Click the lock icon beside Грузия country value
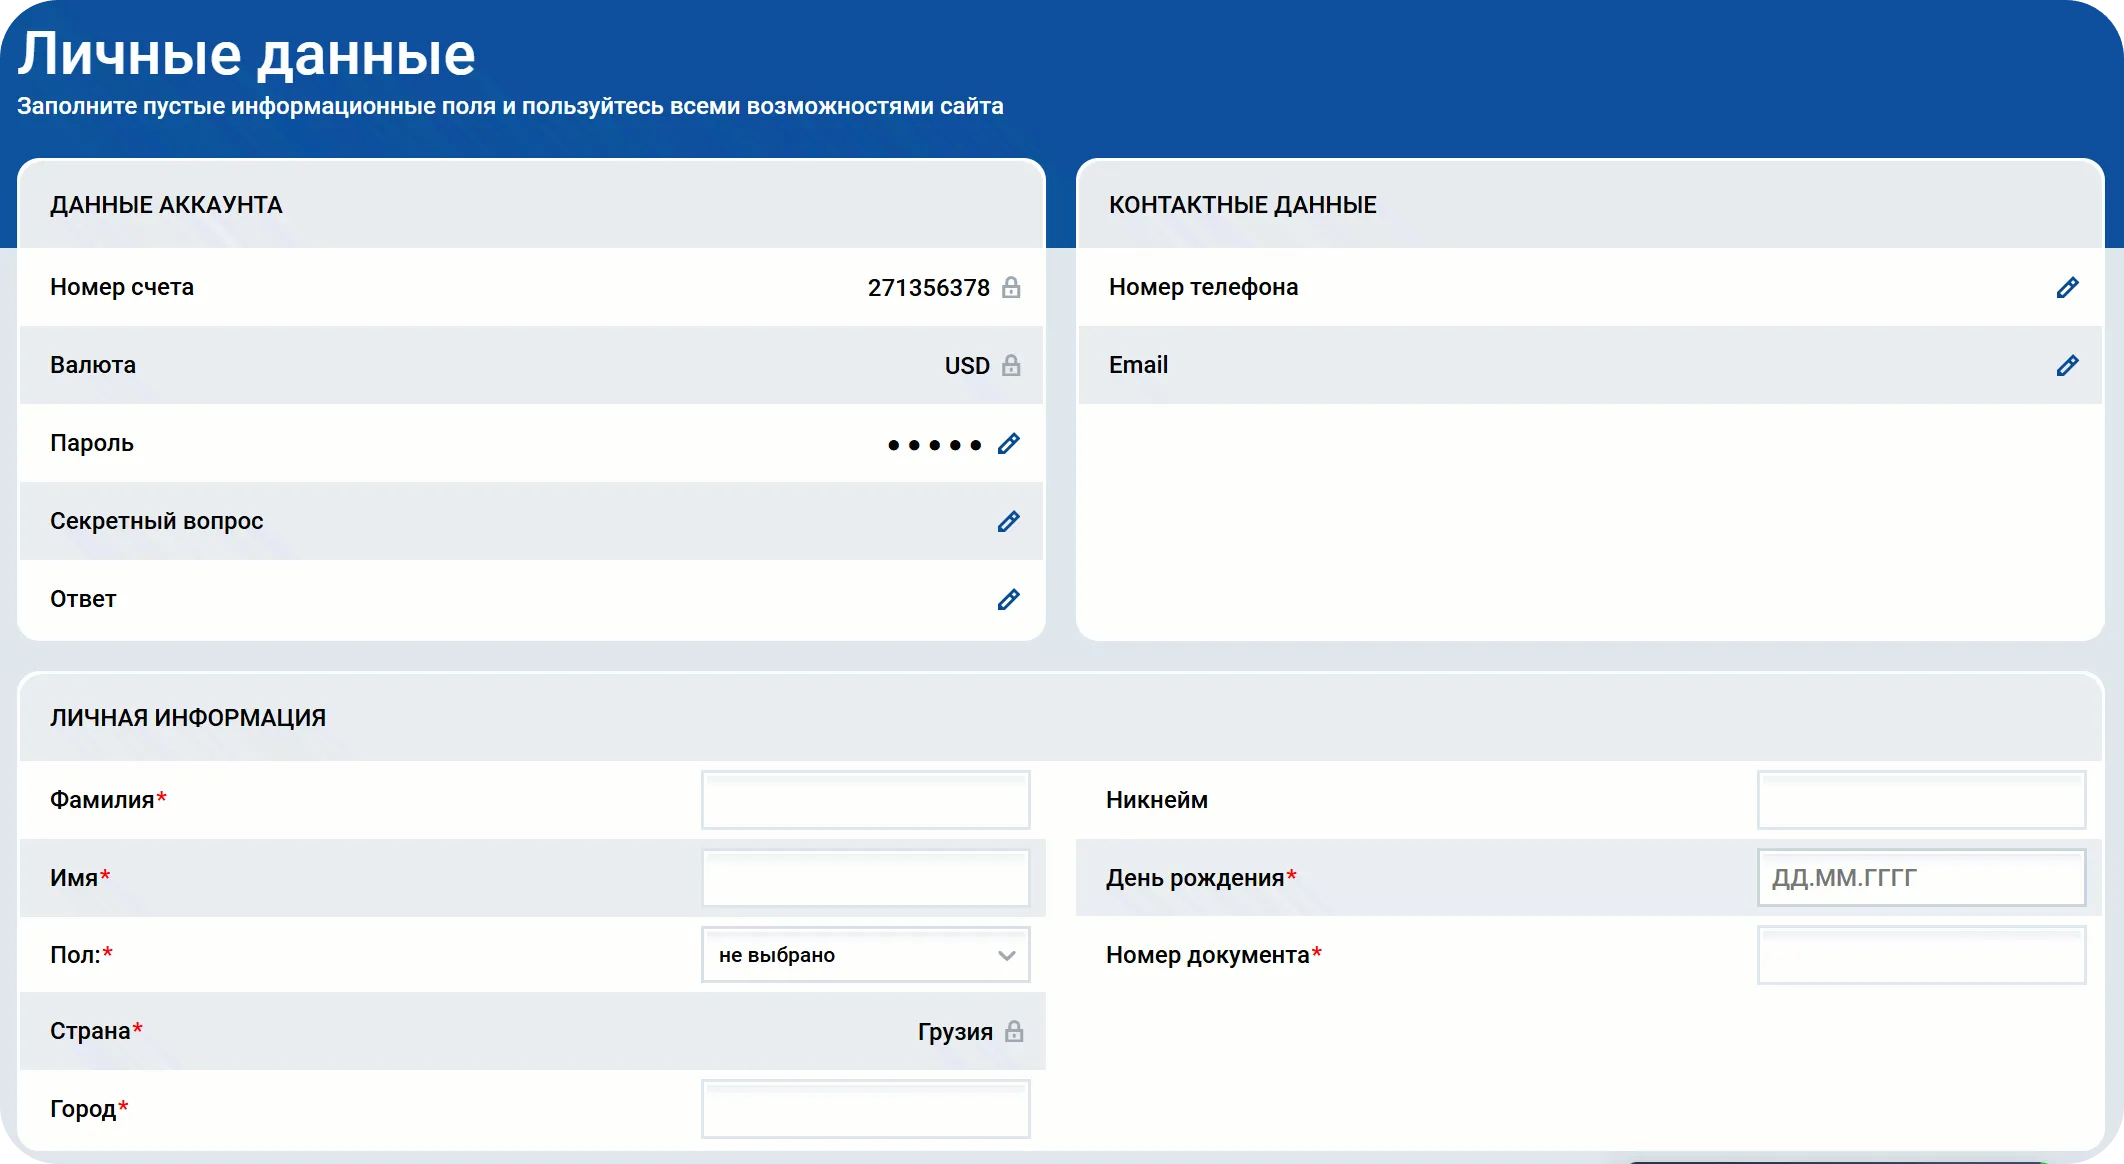The width and height of the screenshot is (2124, 1164). point(1016,1031)
